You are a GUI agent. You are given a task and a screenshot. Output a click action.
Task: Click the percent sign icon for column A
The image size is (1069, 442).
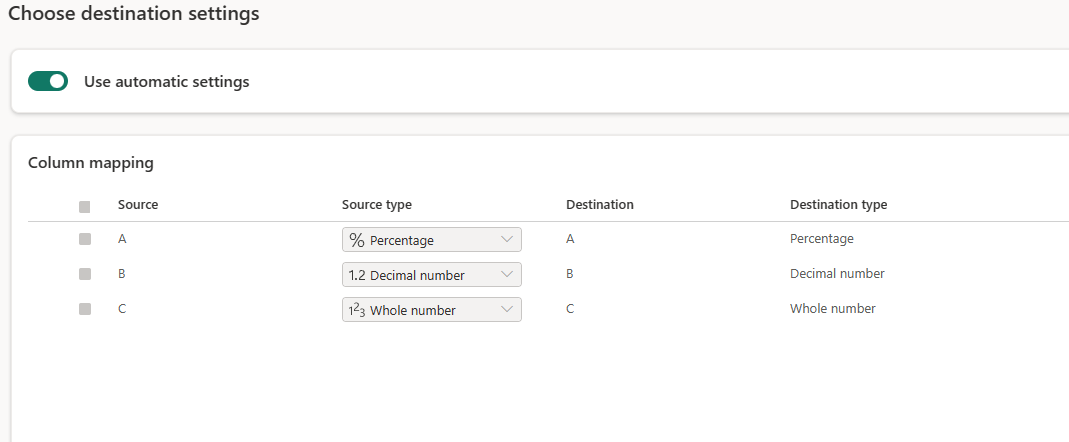click(357, 239)
